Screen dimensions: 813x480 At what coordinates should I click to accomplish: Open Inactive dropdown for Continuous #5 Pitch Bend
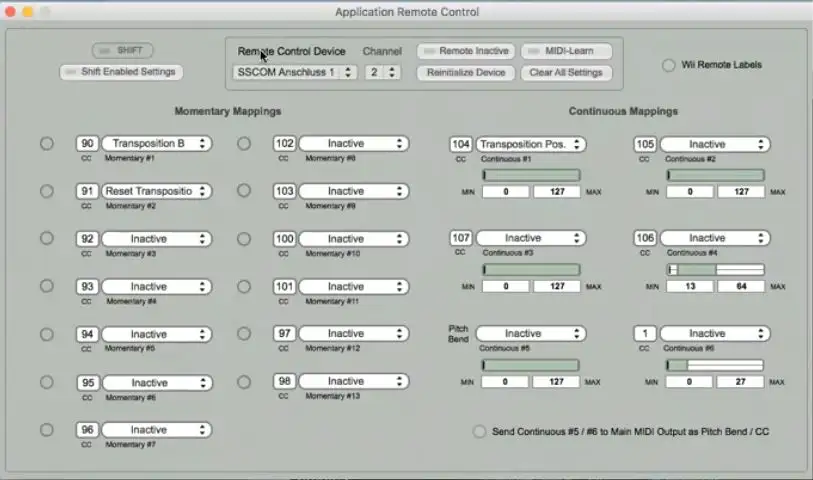531,333
